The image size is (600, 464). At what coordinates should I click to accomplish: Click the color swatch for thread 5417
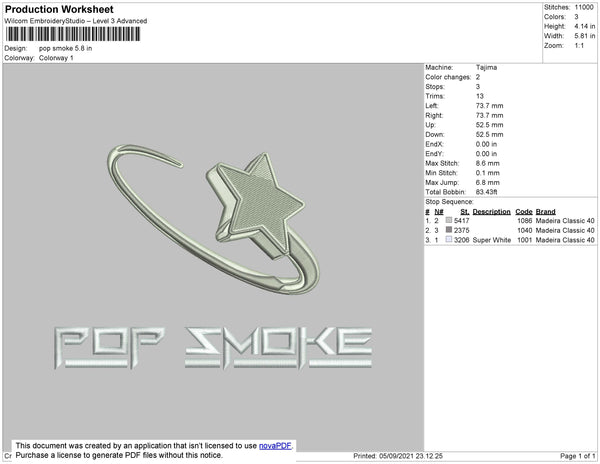click(x=449, y=220)
